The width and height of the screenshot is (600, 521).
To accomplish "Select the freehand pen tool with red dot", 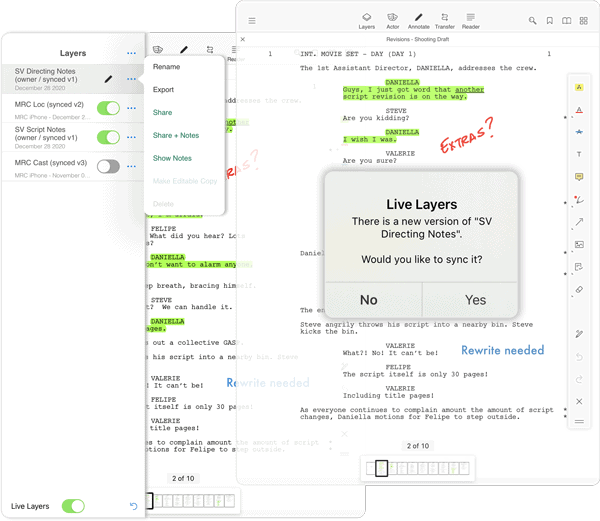I will [579, 199].
